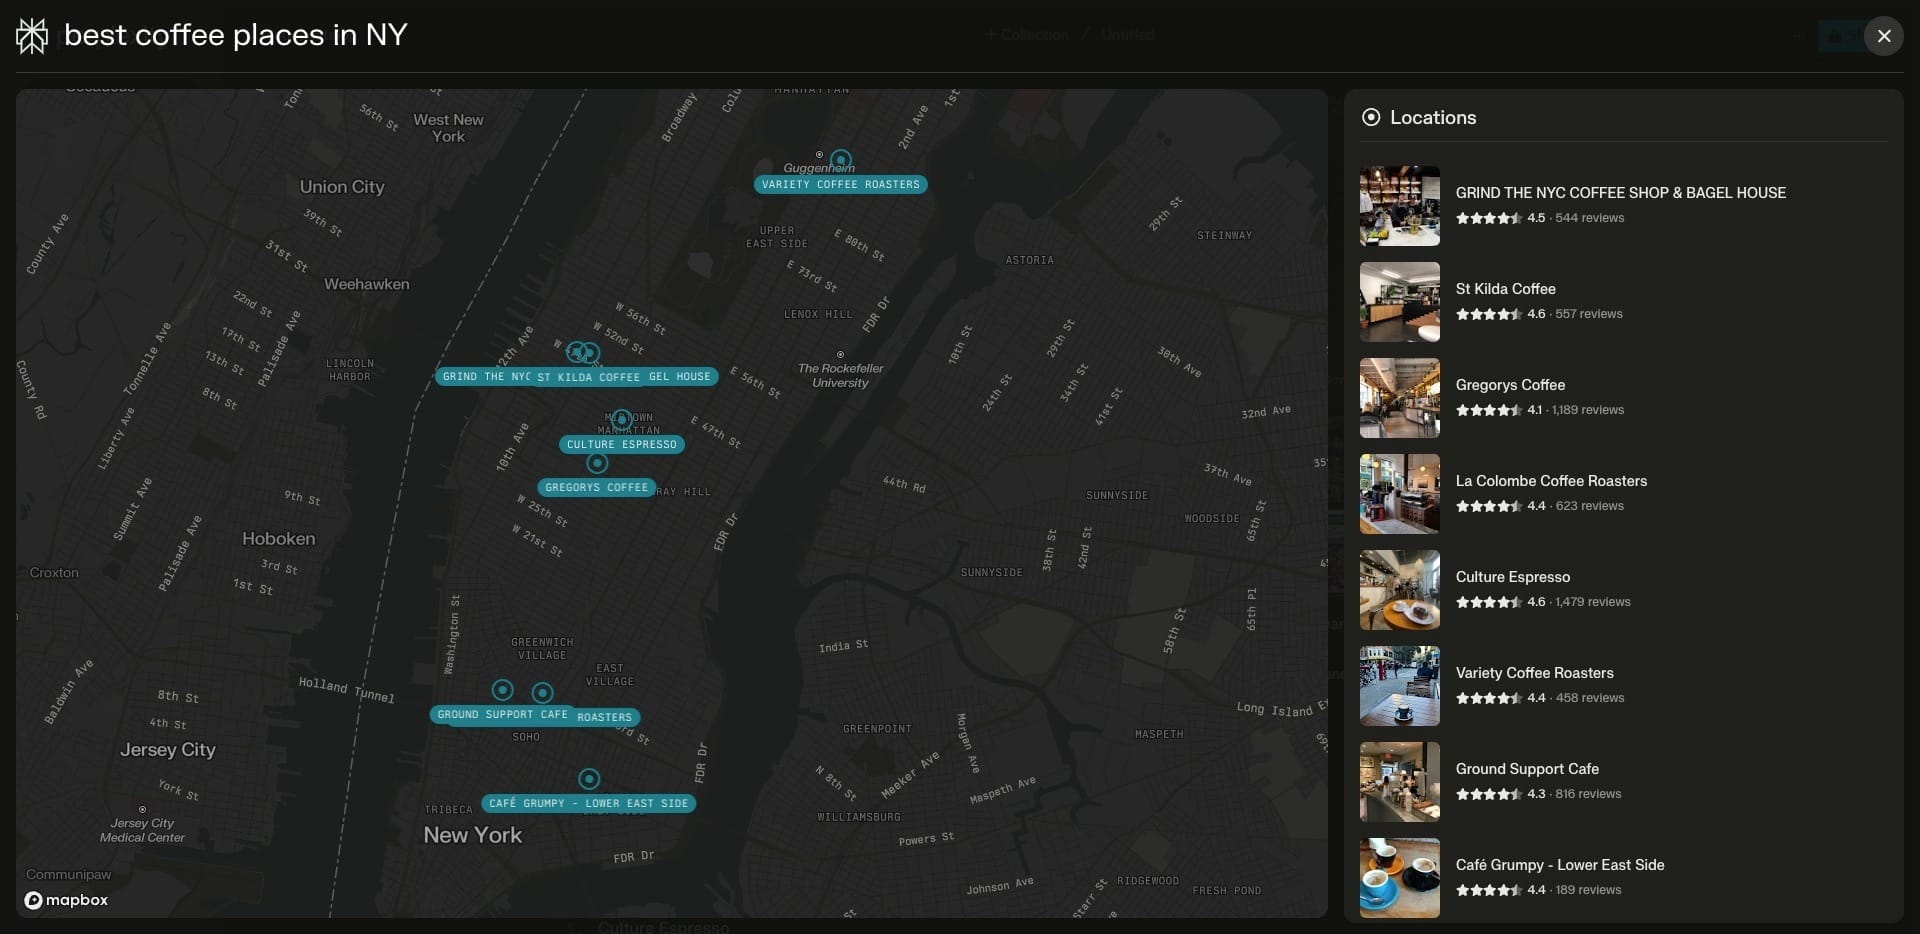Click the '189 reviews' rating text
1920x934 pixels.
(1589, 890)
